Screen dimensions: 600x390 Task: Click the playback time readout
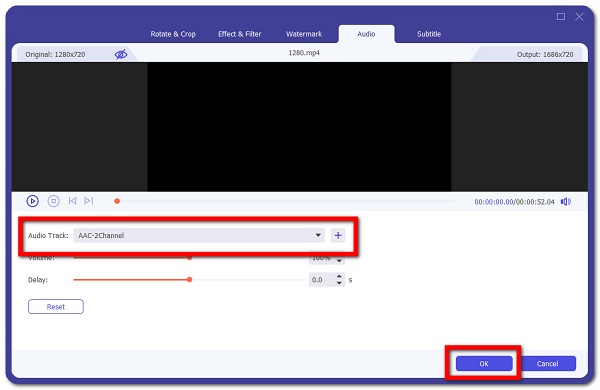pos(514,202)
